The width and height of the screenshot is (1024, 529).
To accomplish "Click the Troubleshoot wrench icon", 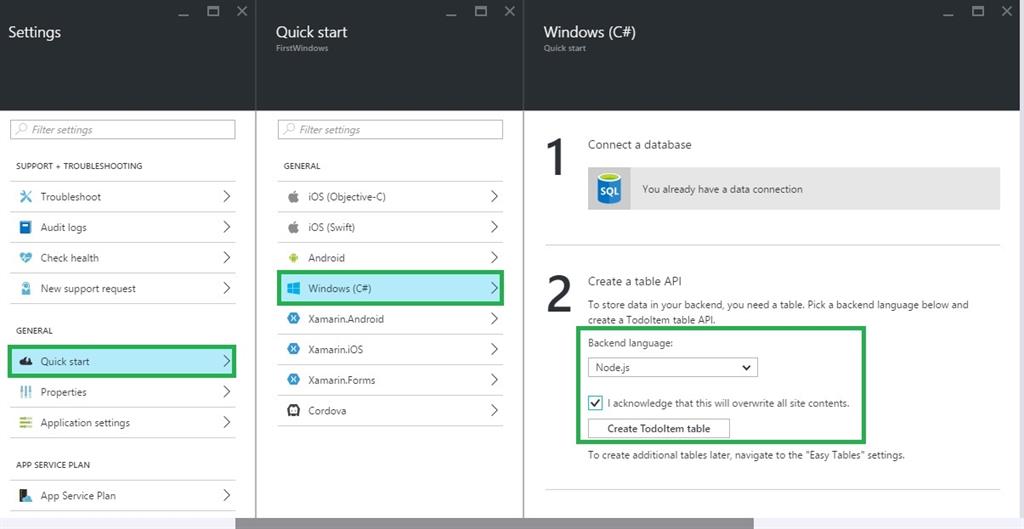I will click(26, 197).
